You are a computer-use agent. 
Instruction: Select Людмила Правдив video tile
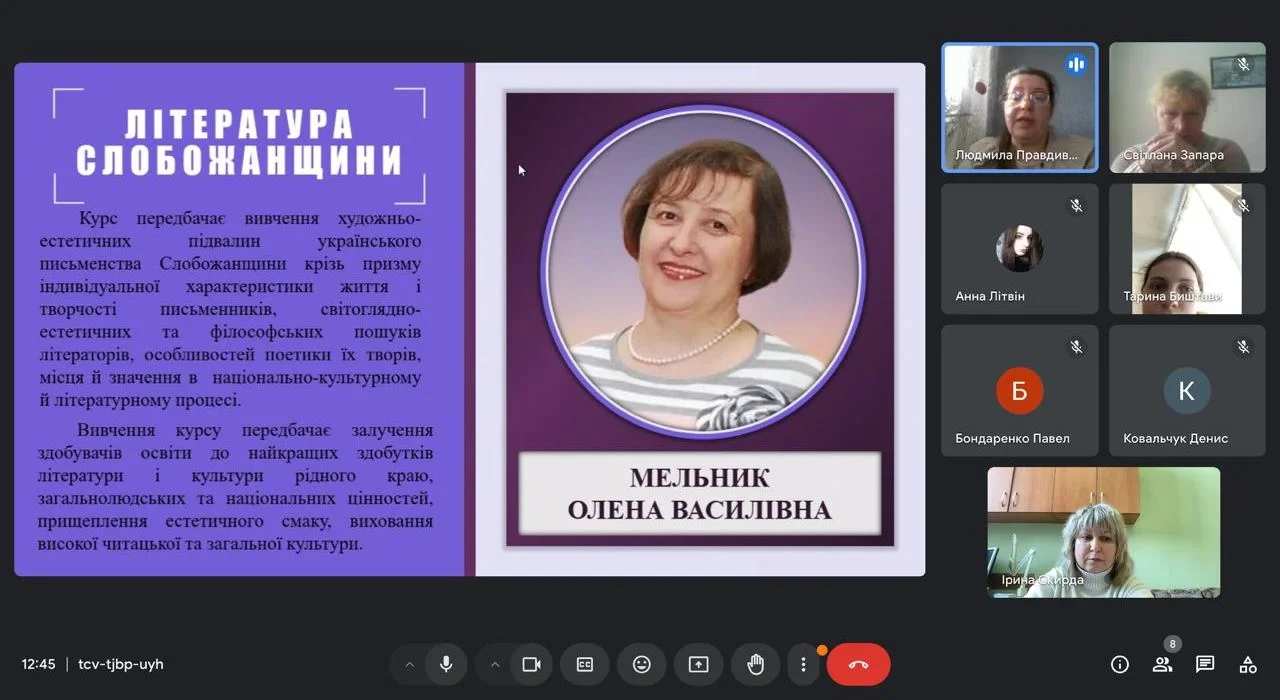tap(1019, 107)
